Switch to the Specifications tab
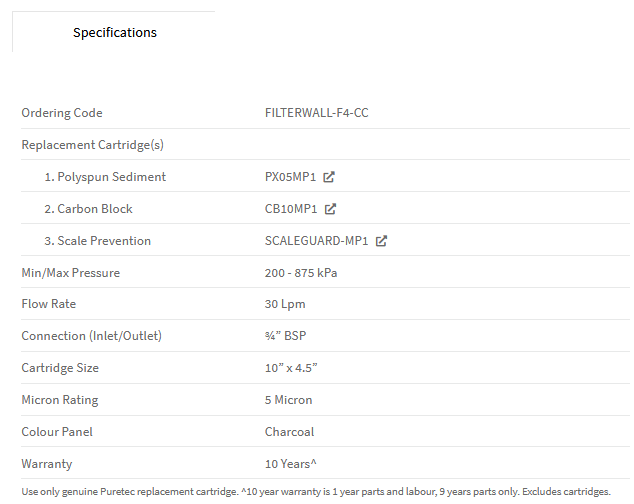The image size is (634, 504). pos(114,32)
